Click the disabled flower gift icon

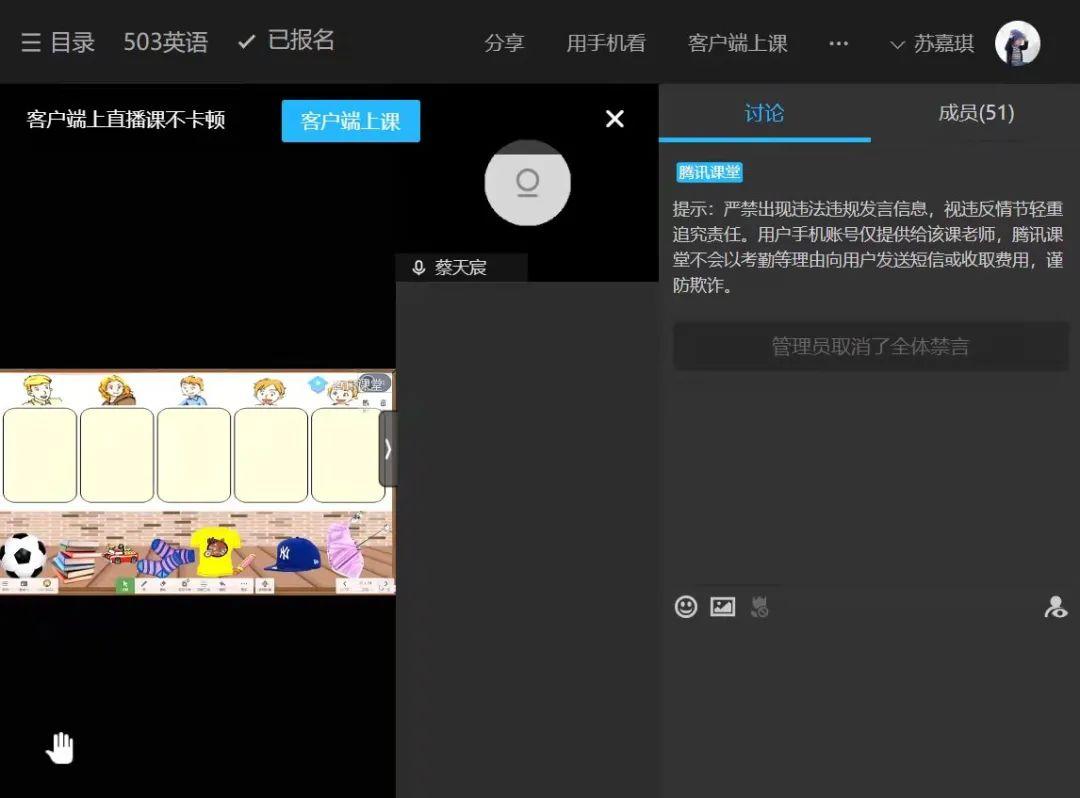pyautogui.click(x=760, y=606)
